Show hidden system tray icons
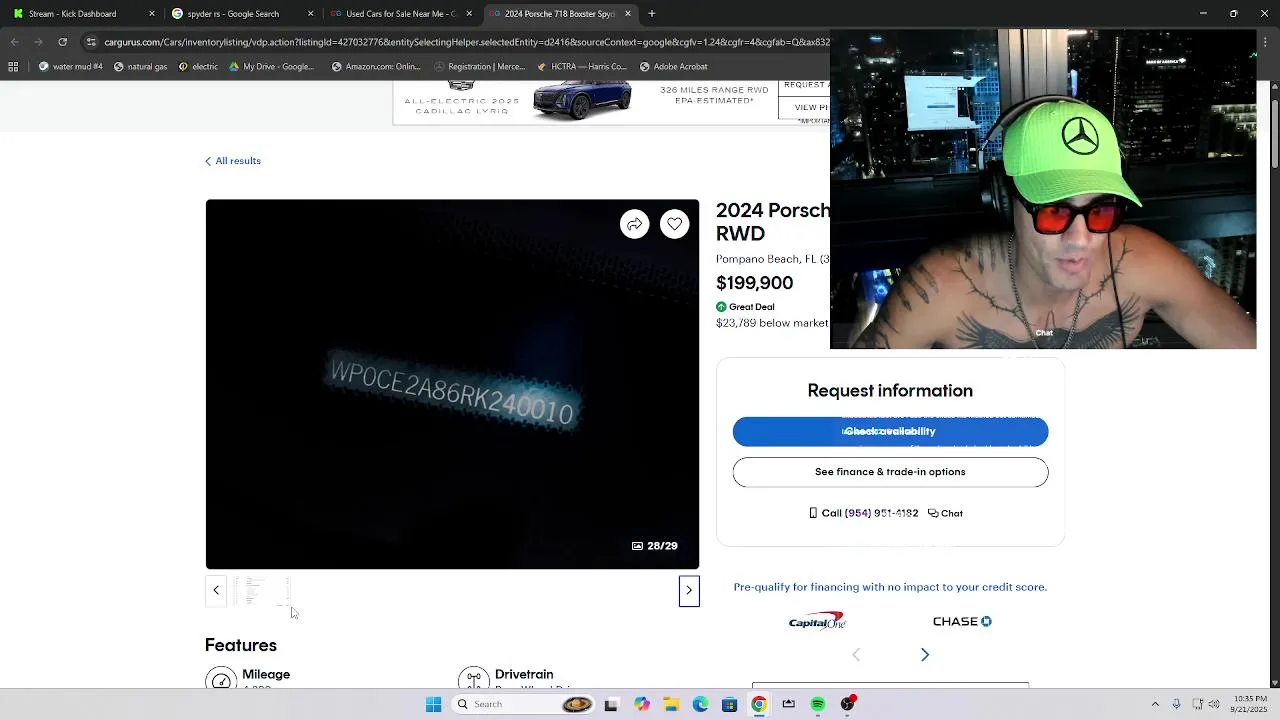Screen dimensions: 1280x720 coord(1155,704)
